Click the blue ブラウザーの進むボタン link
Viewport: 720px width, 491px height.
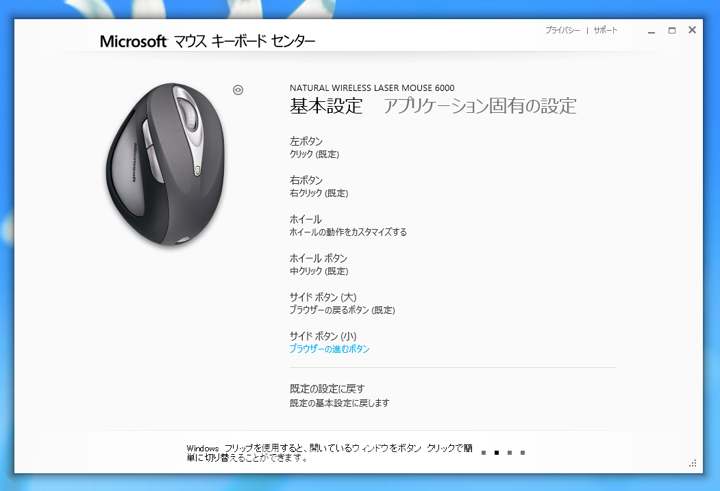coord(329,349)
